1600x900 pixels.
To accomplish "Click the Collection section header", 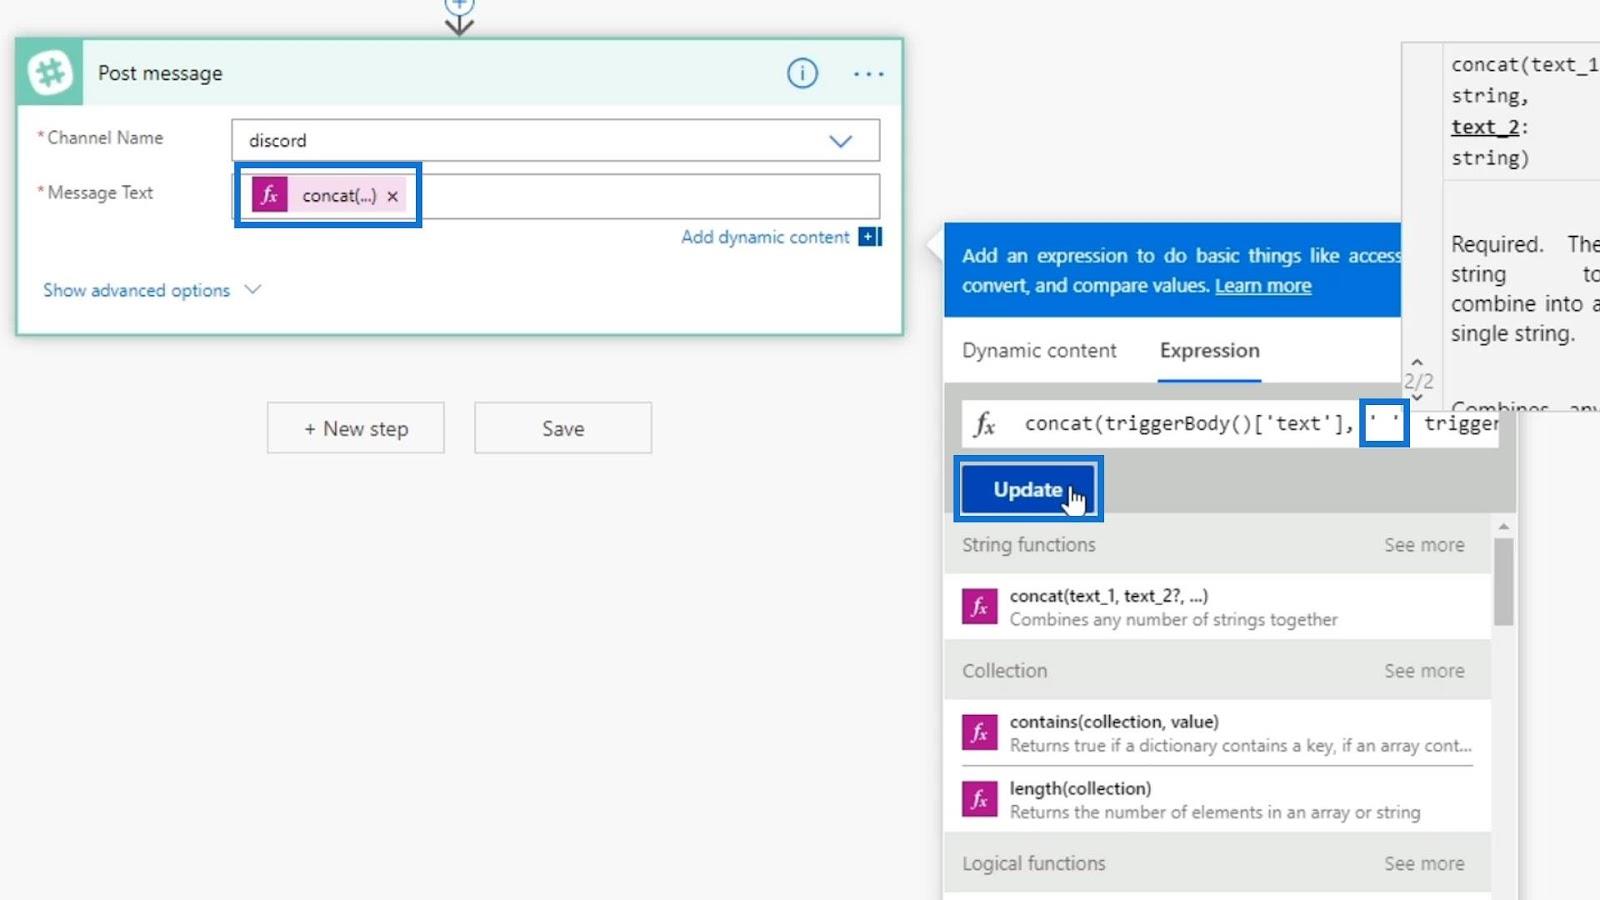I will tap(1005, 671).
